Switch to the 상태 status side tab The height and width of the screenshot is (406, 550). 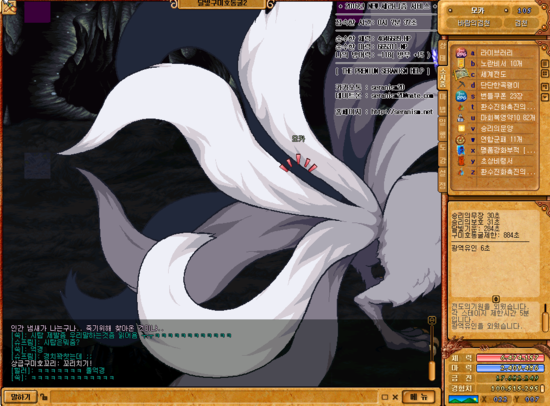443,52
